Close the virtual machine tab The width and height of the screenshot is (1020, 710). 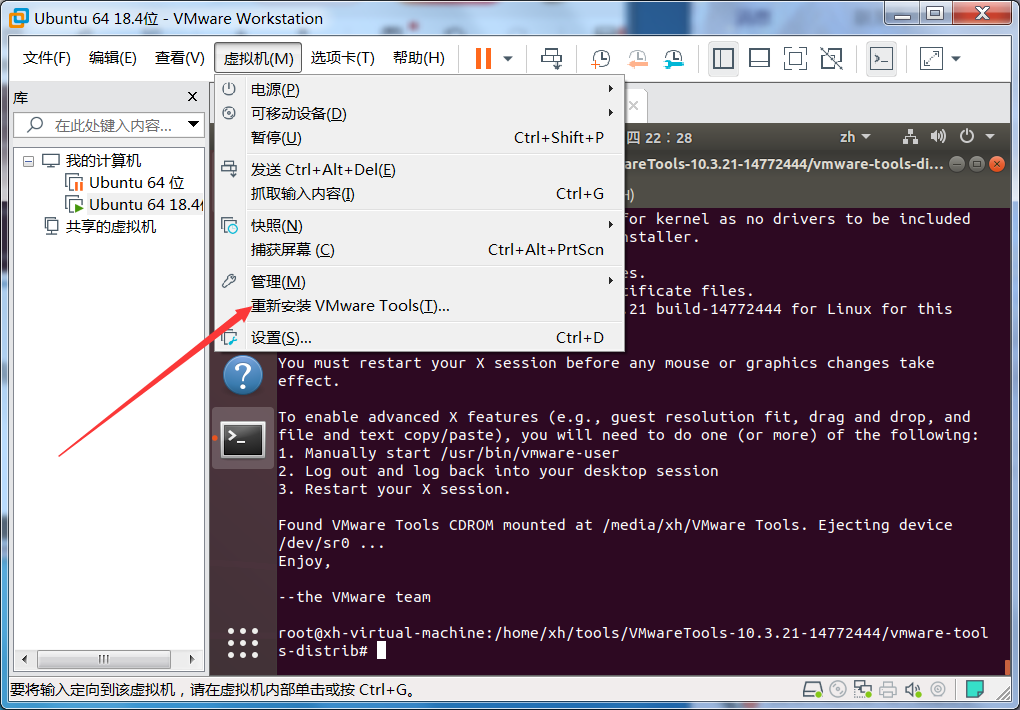click(634, 105)
